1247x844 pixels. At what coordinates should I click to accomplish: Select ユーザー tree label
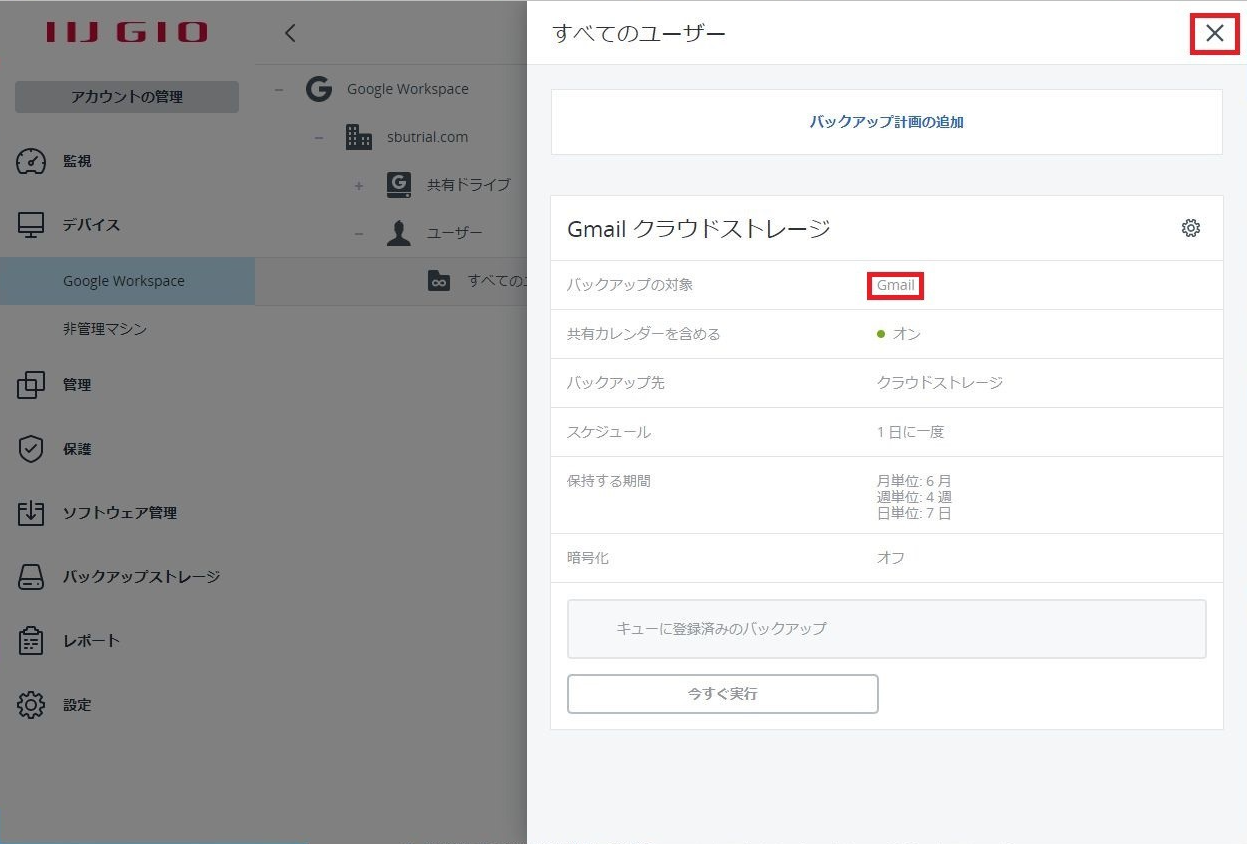(x=455, y=233)
